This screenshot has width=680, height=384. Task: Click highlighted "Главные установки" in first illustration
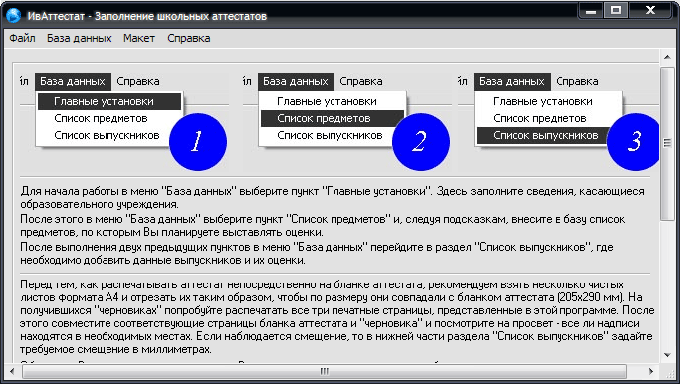pos(109,102)
